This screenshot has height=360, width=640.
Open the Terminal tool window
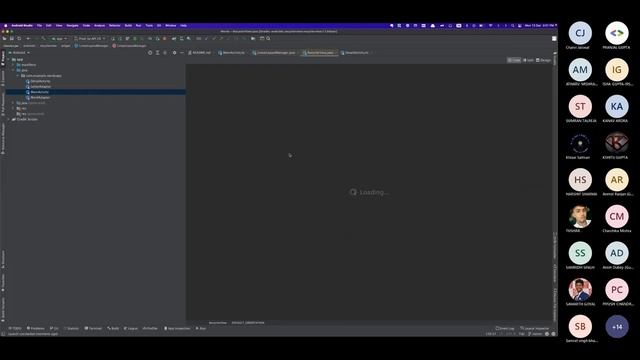93,328
